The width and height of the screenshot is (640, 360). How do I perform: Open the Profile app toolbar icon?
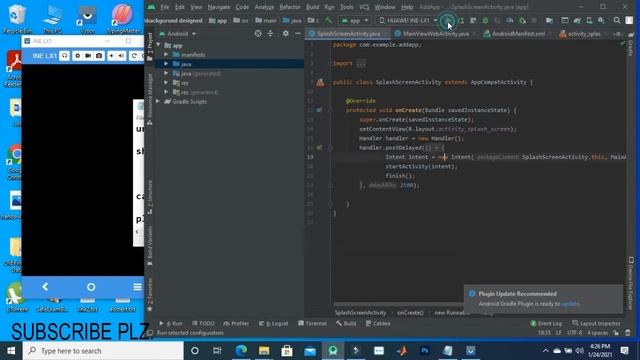510,20
